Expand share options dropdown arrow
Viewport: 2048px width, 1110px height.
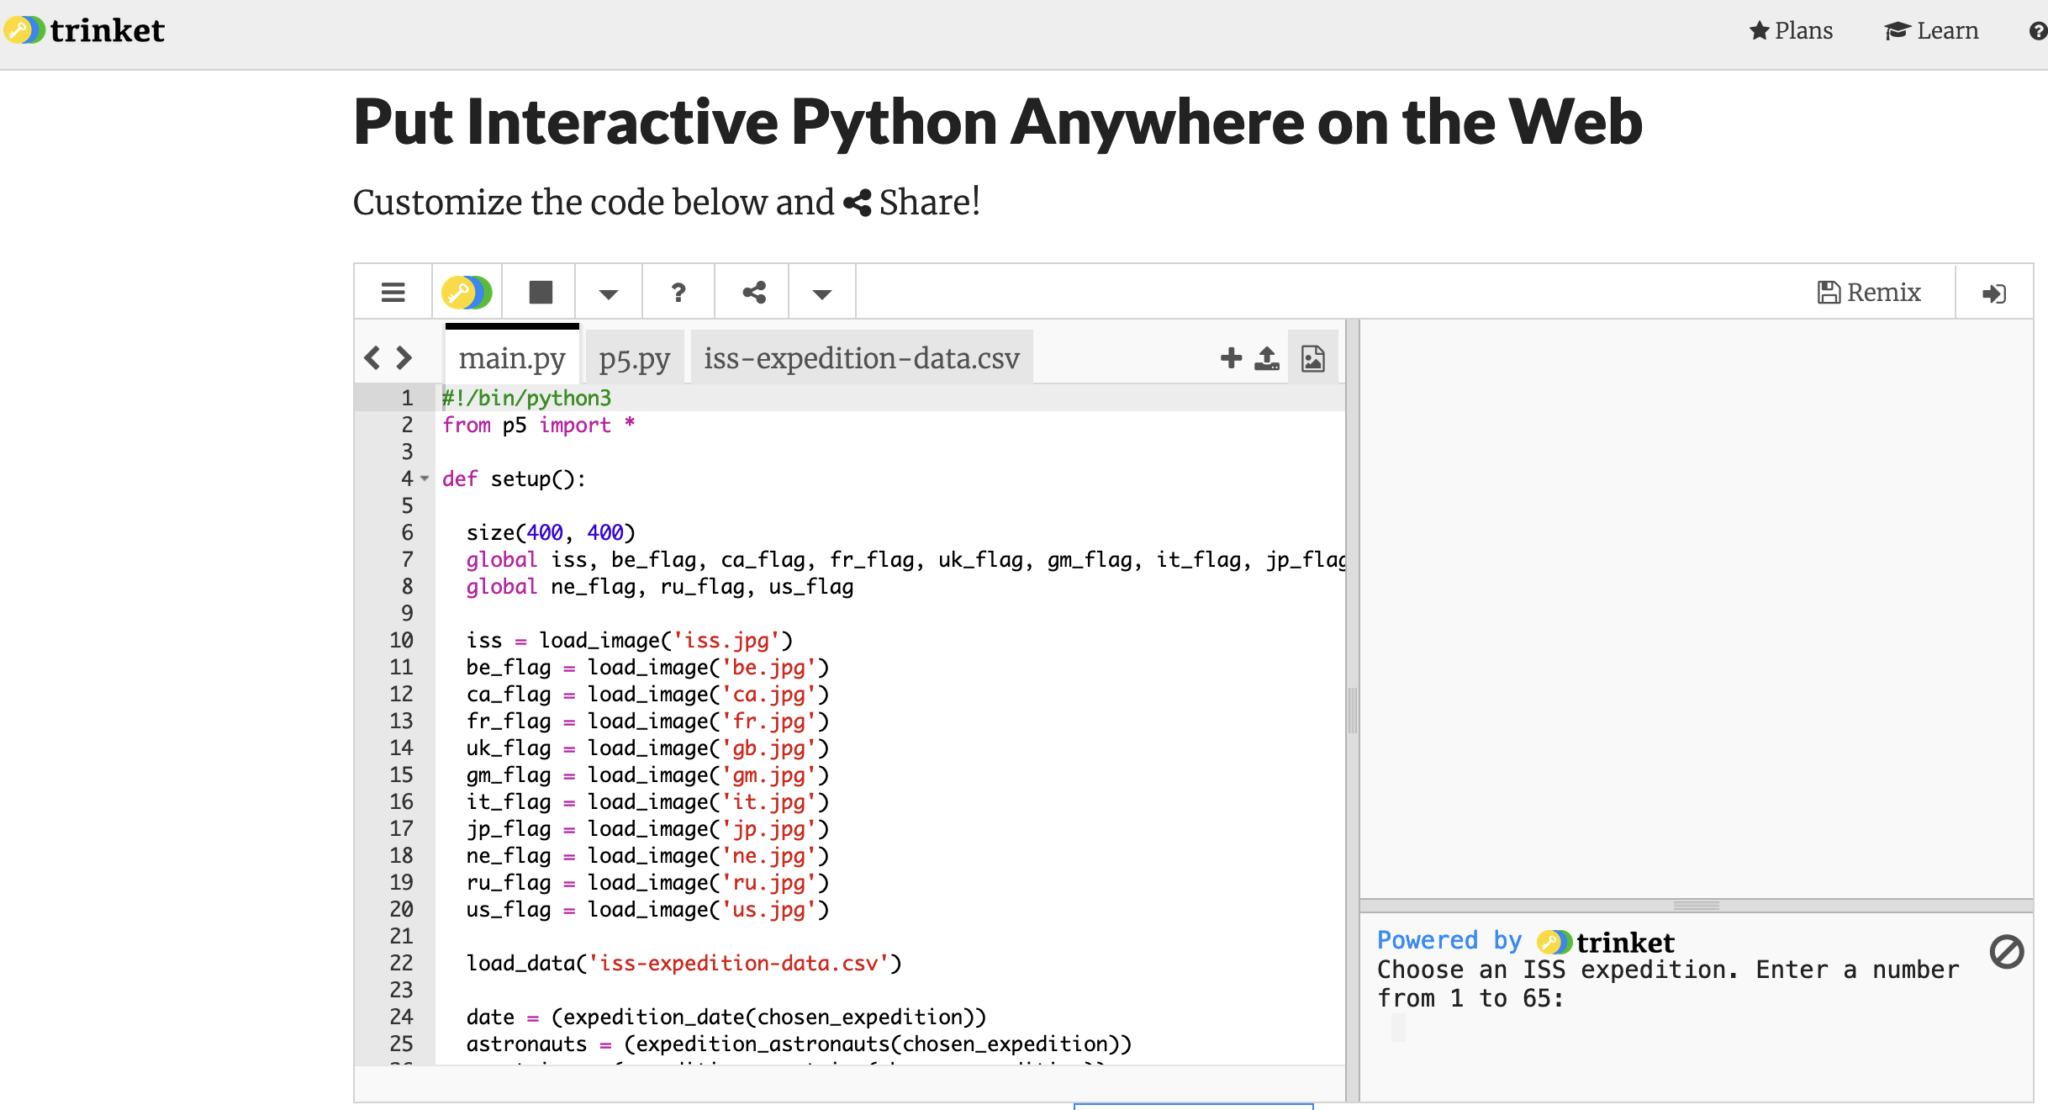(822, 293)
